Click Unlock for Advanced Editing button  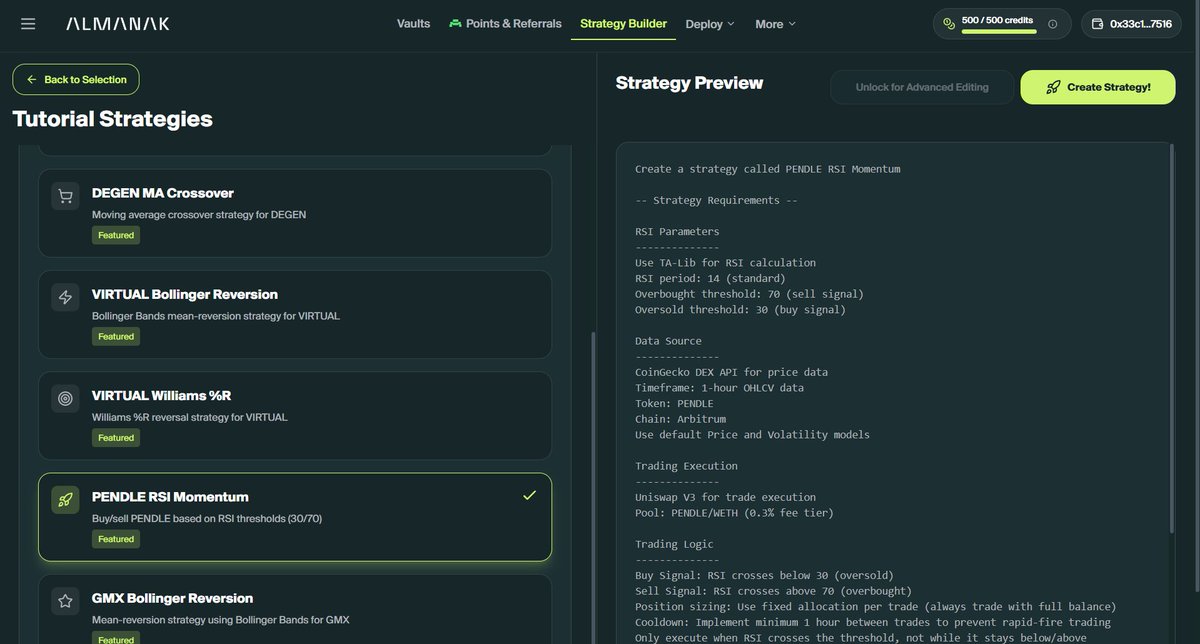(922, 87)
